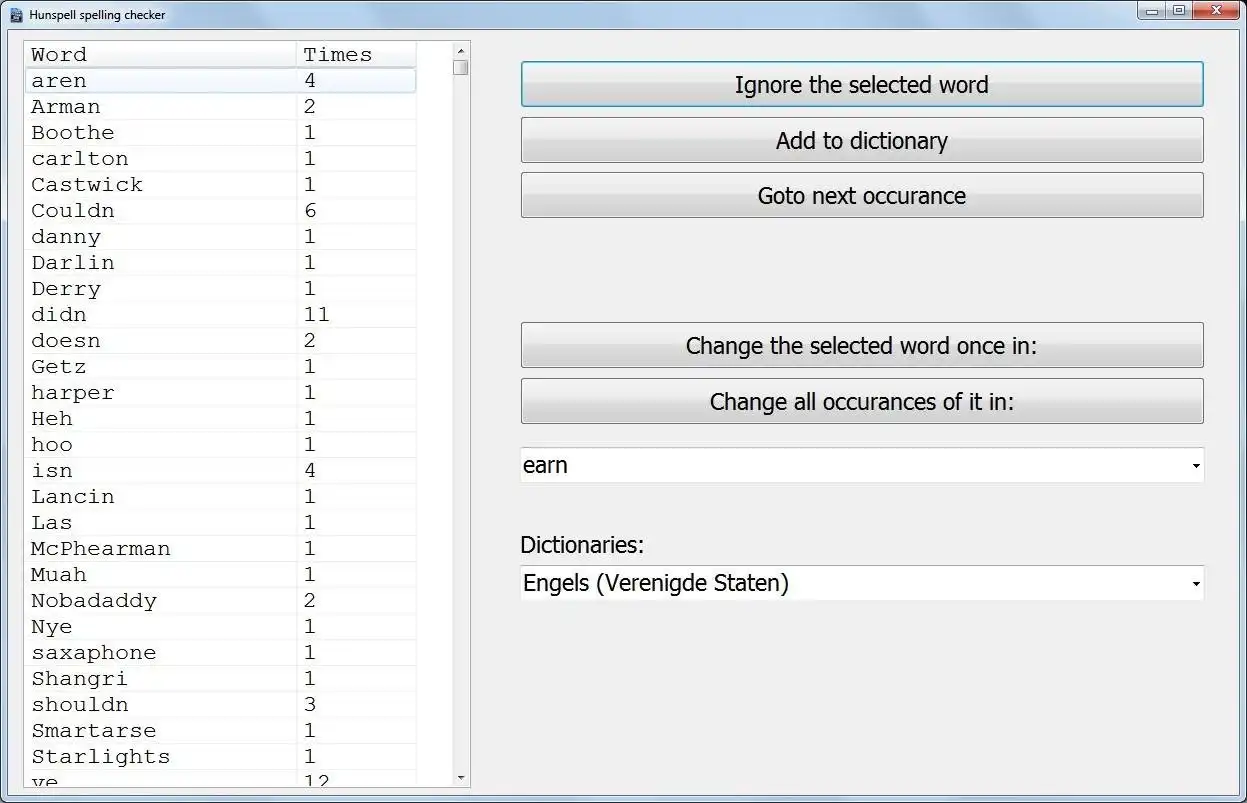Click the Engels (Verenigde Staten) combo box
Viewport: 1247px width, 803px height.
[861, 583]
